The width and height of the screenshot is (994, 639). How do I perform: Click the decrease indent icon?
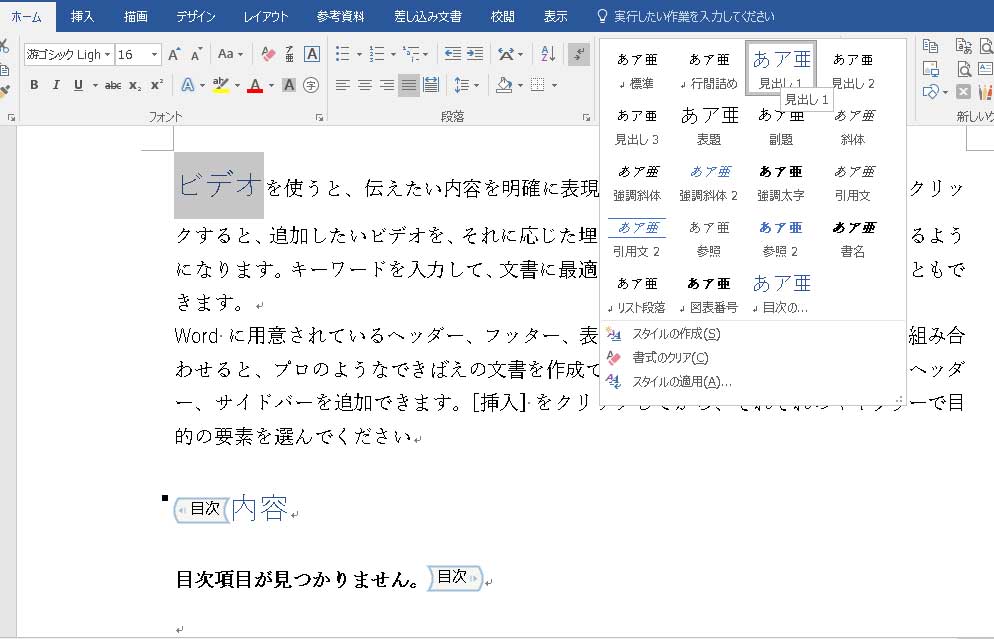pos(452,54)
